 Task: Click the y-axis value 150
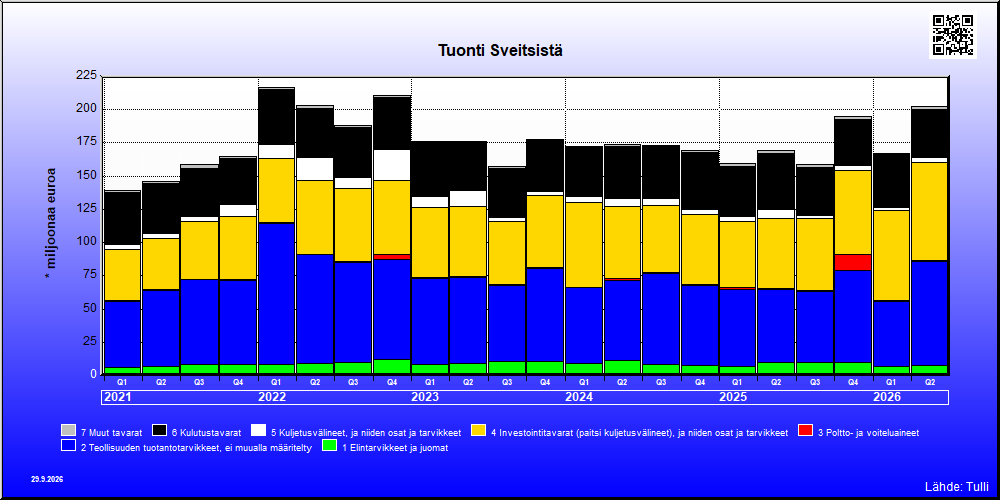(x=85, y=175)
